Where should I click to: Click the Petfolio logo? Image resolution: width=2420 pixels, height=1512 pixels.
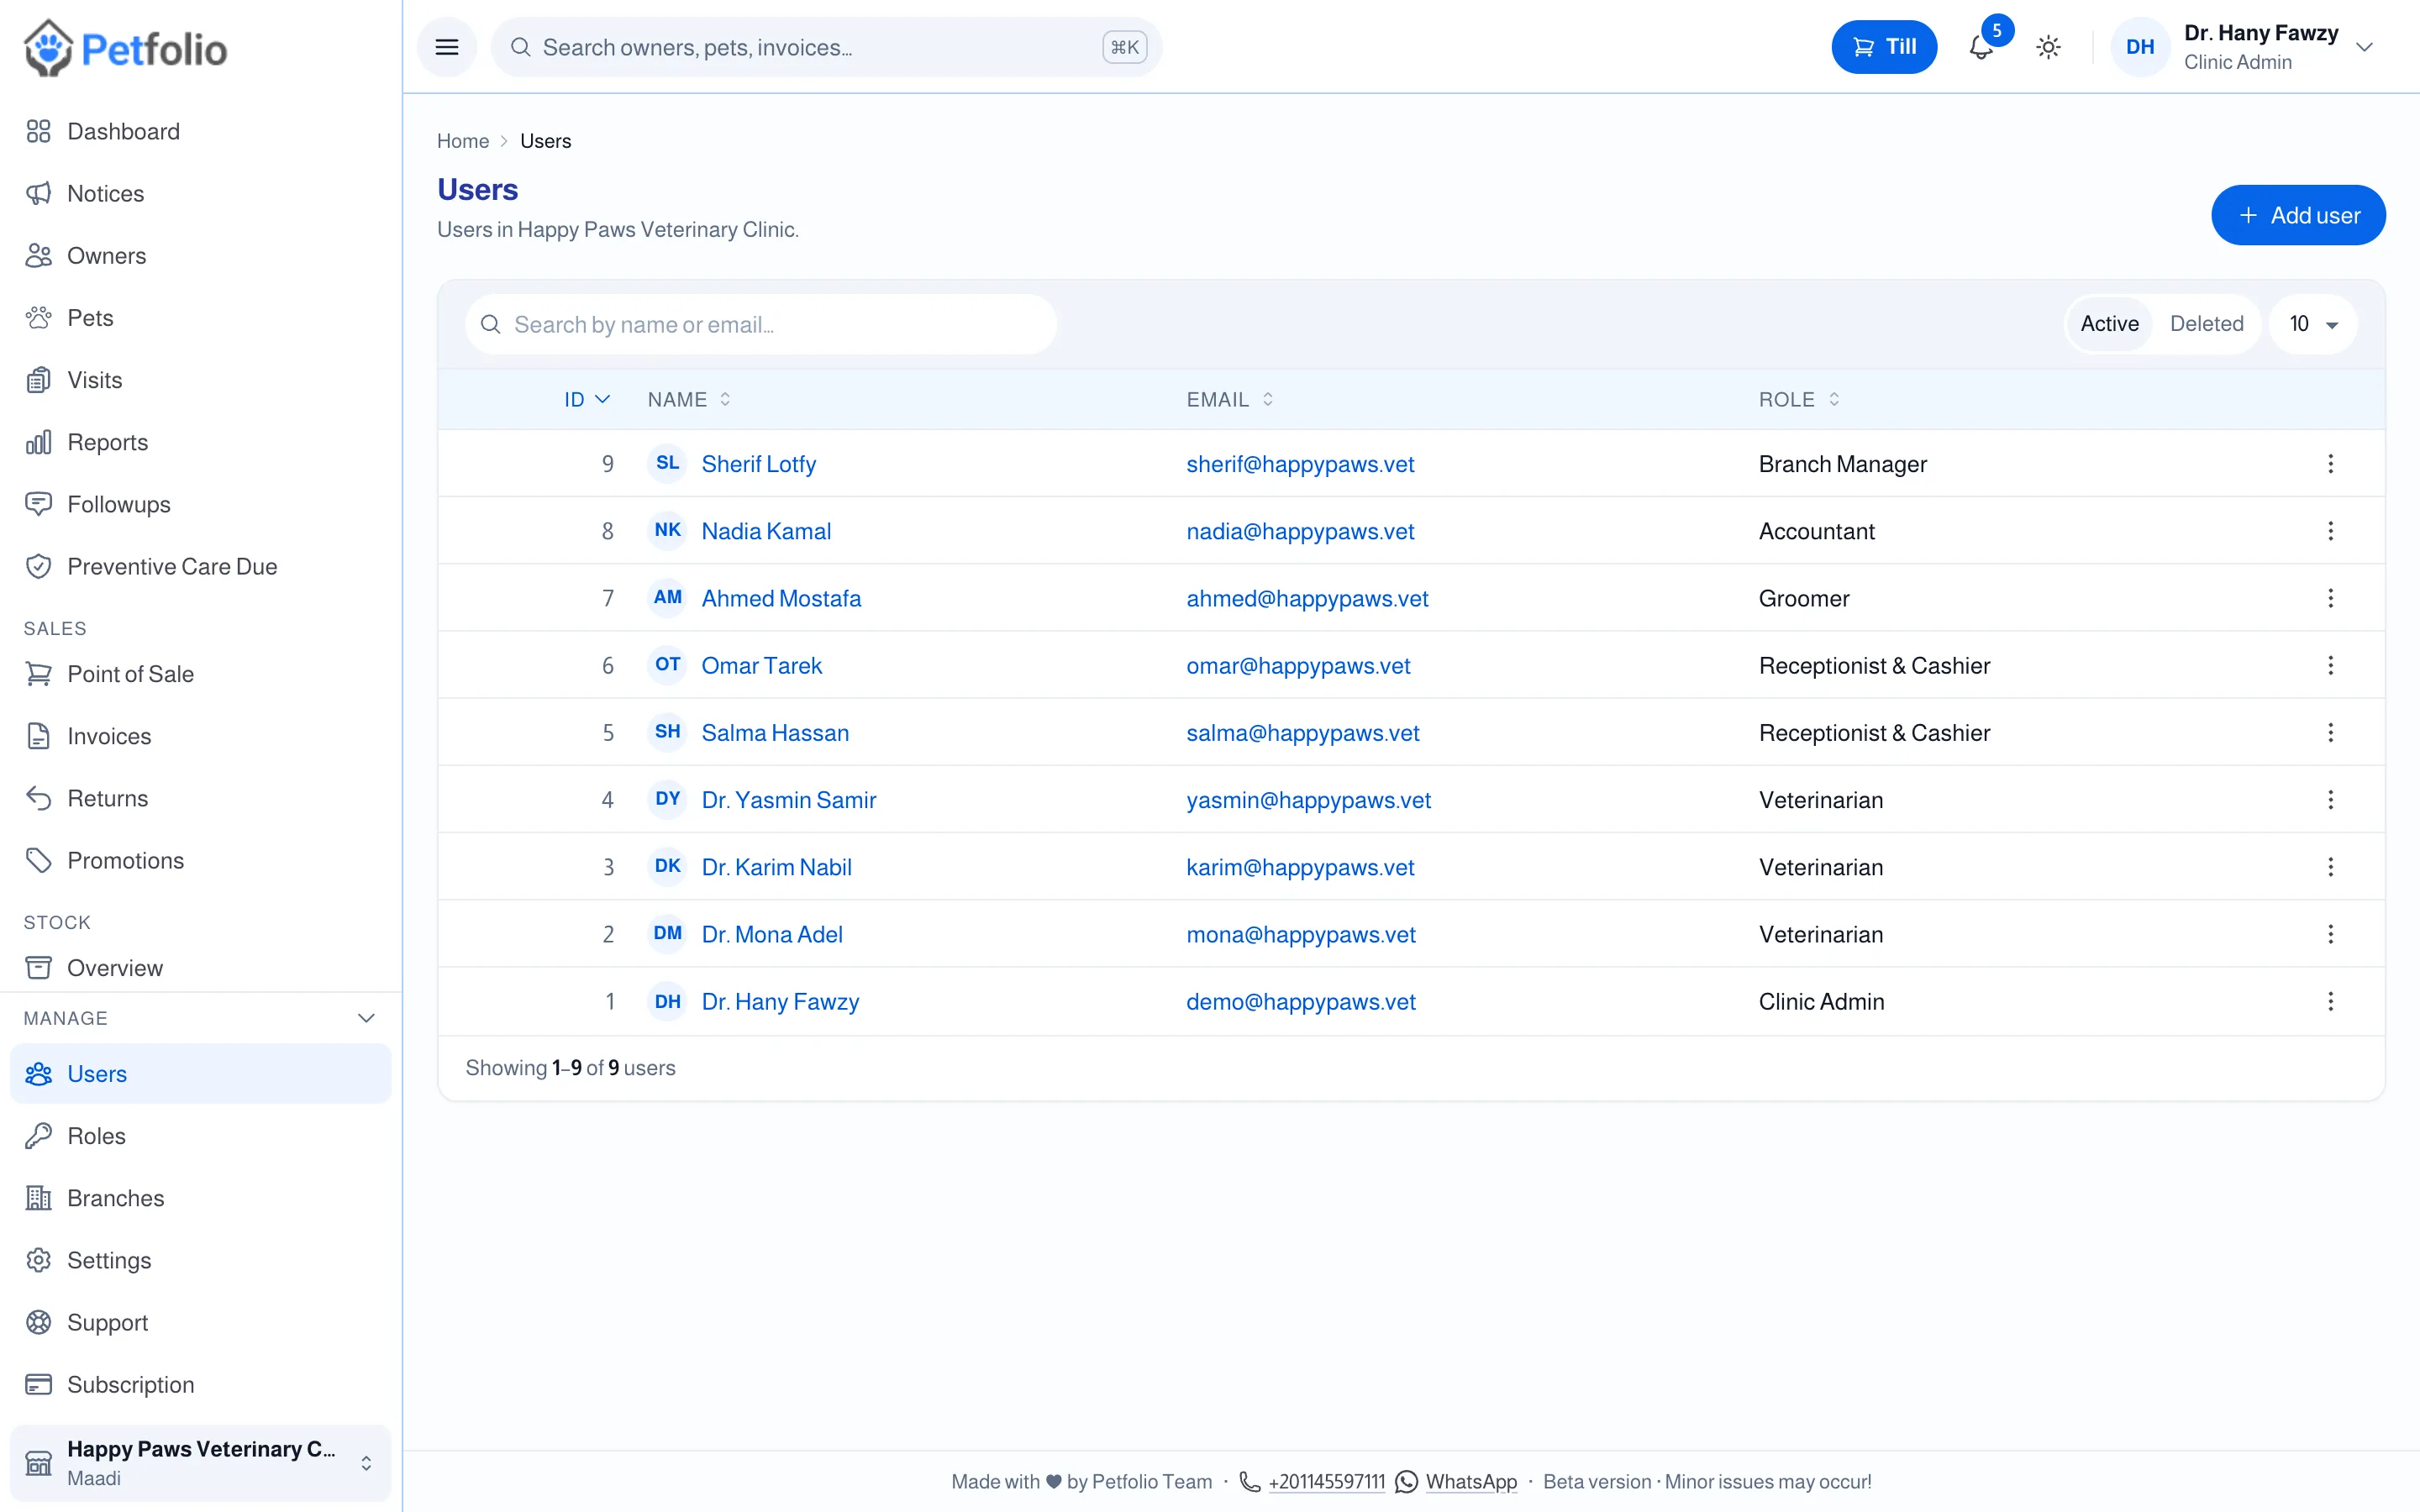pyautogui.click(x=126, y=48)
